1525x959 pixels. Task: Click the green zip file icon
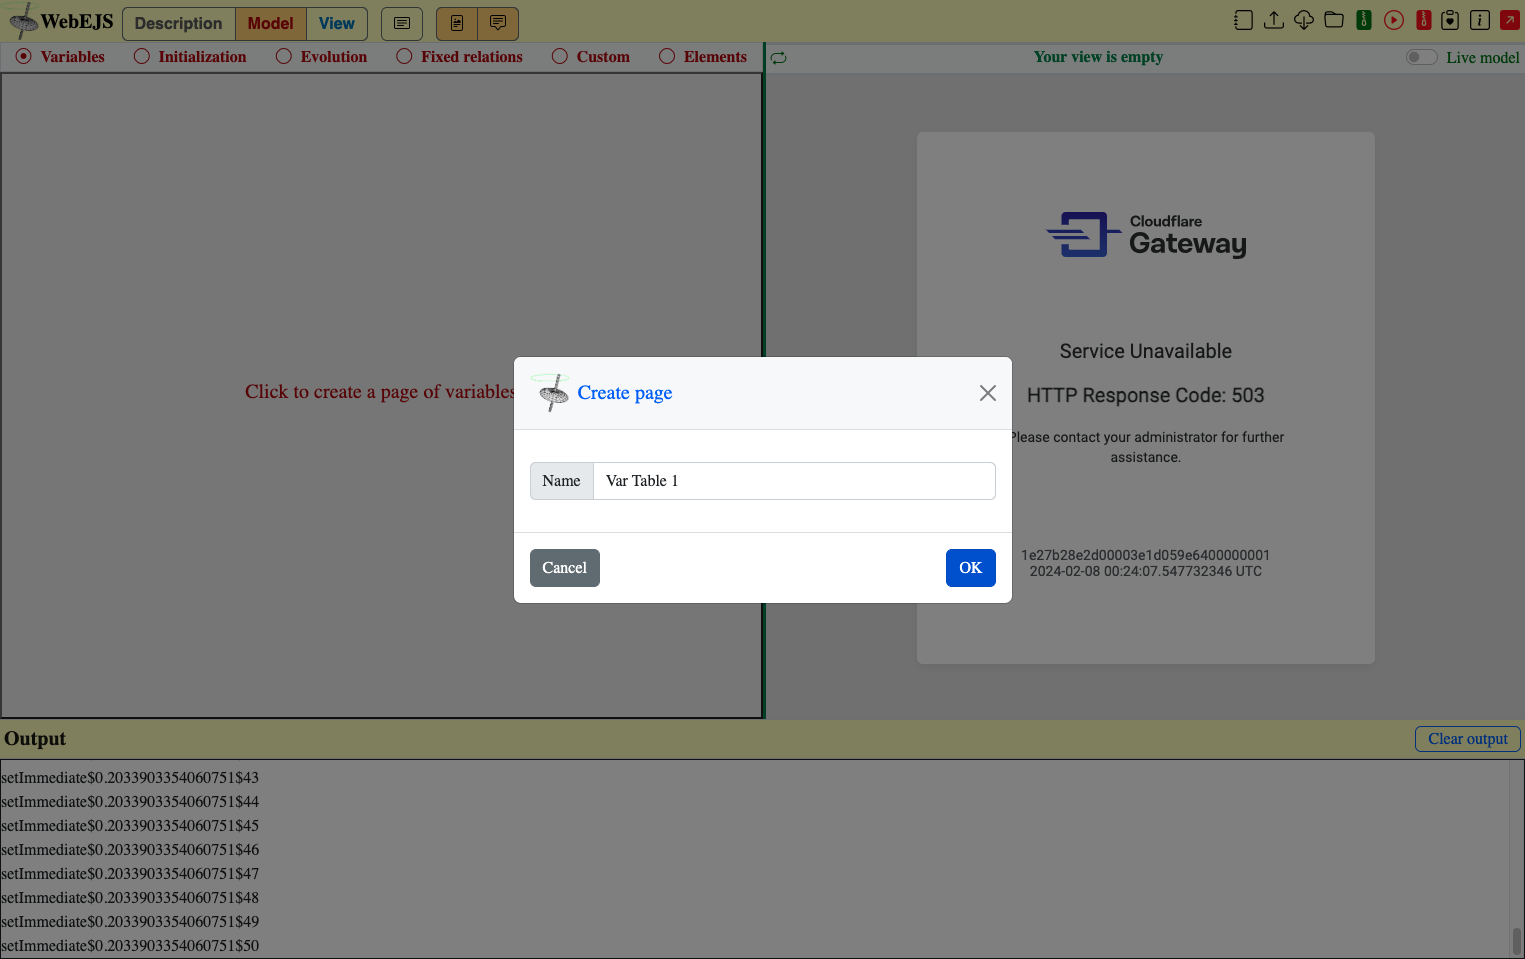(1364, 20)
